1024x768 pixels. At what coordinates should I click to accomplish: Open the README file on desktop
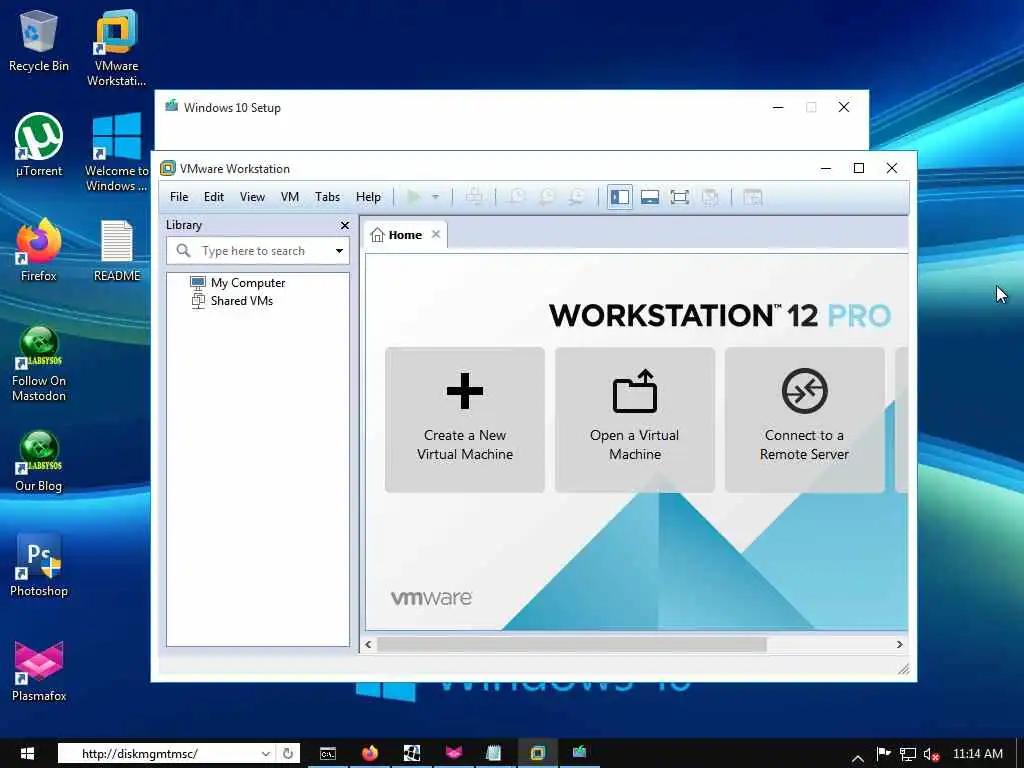click(116, 251)
